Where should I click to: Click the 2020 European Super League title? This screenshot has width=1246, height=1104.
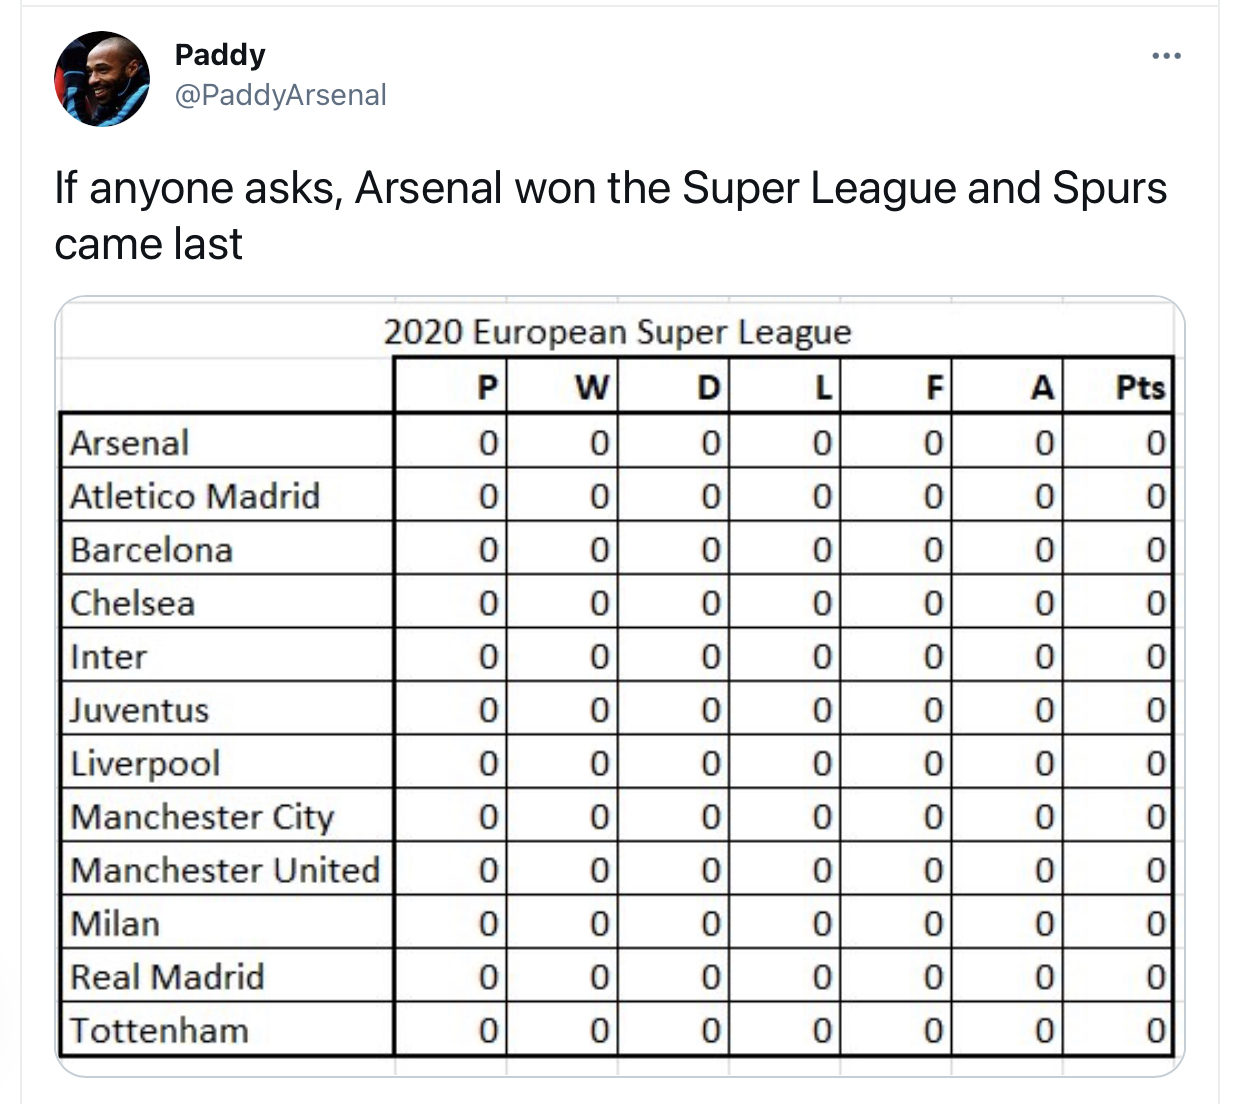pyautogui.click(x=617, y=332)
